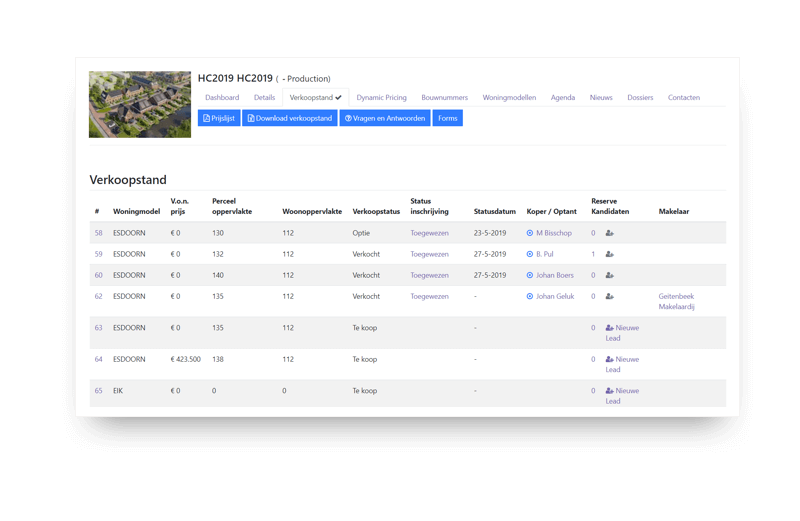Image resolution: width=800 pixels, height=521 pixels.
Task: Open the Agenda tab
Action: [x=563, y=97]
